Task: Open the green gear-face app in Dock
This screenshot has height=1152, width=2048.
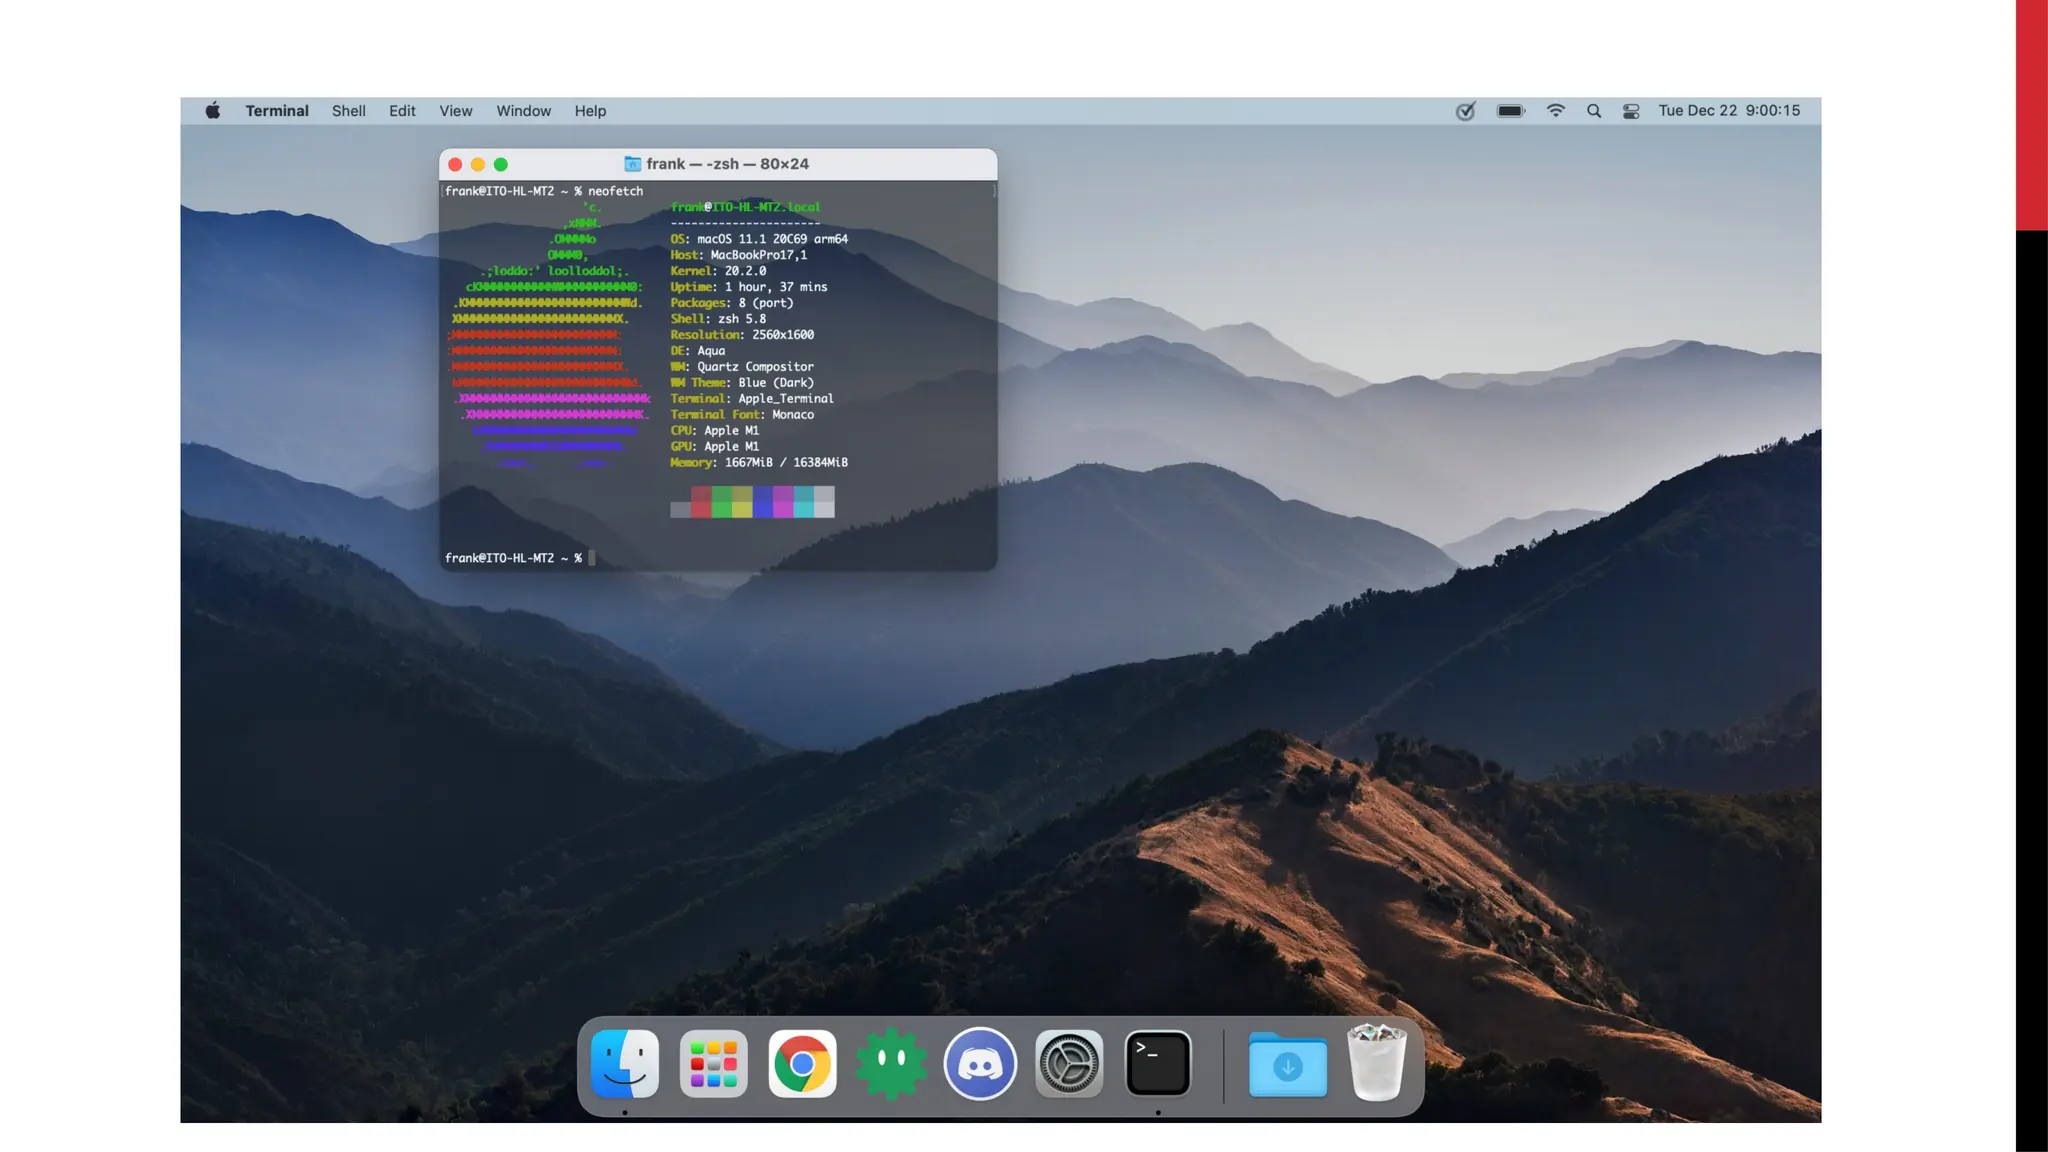Action: 891,1064
